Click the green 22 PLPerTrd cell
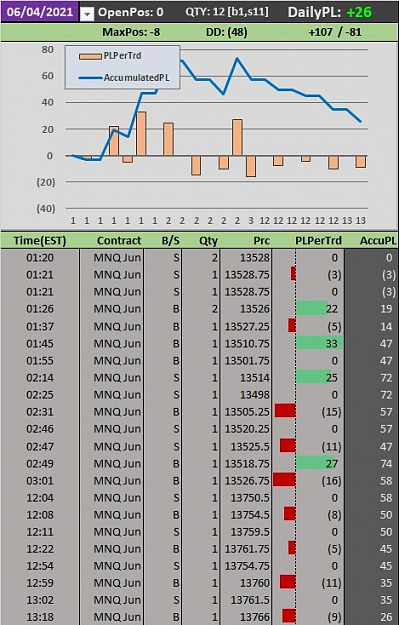 [320, 309]
